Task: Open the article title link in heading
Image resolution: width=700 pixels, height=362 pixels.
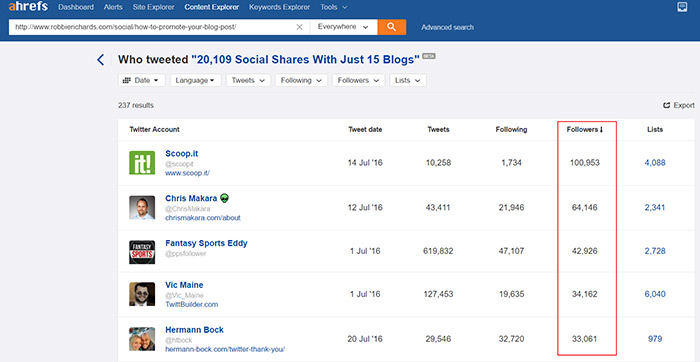Action: pyautogui.click(x=305, y=59)
